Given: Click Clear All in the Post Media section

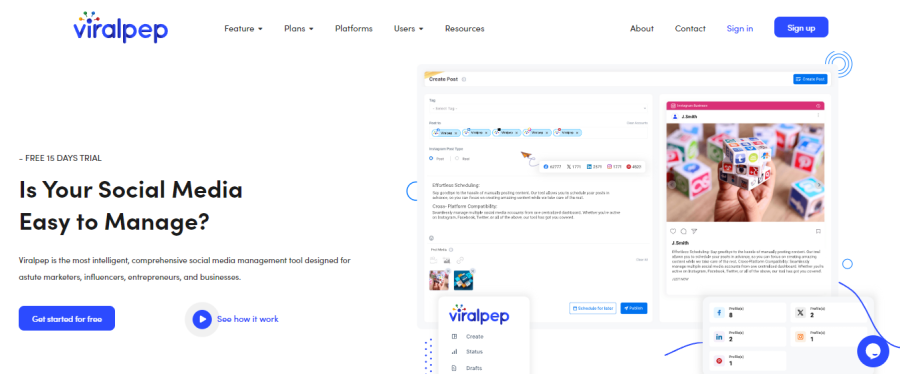Looking at the screenshot, I should [x=642, y=260].
